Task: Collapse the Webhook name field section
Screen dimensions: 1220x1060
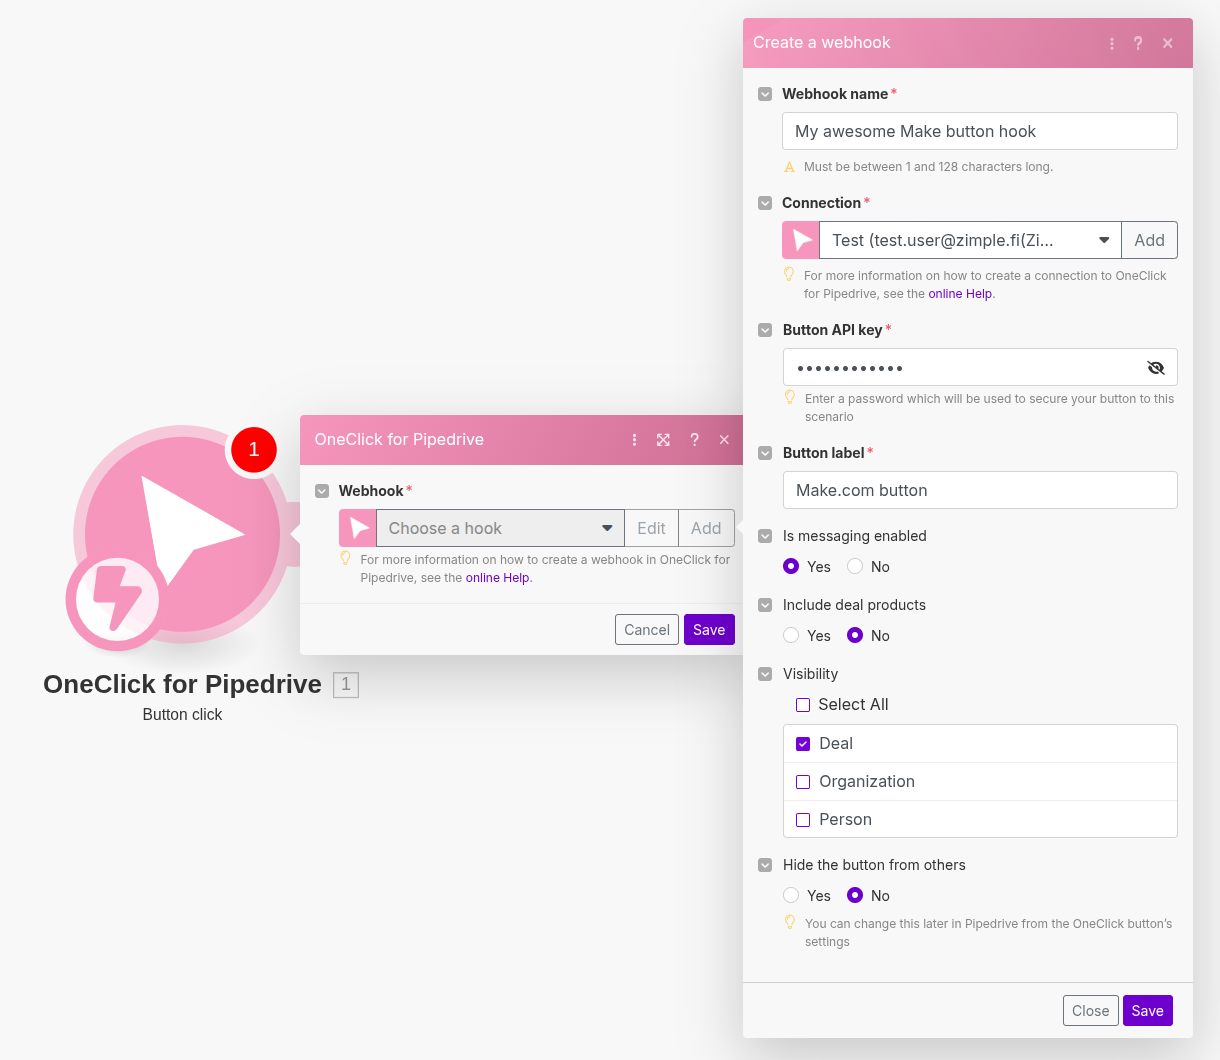Action: coord(765,94)
